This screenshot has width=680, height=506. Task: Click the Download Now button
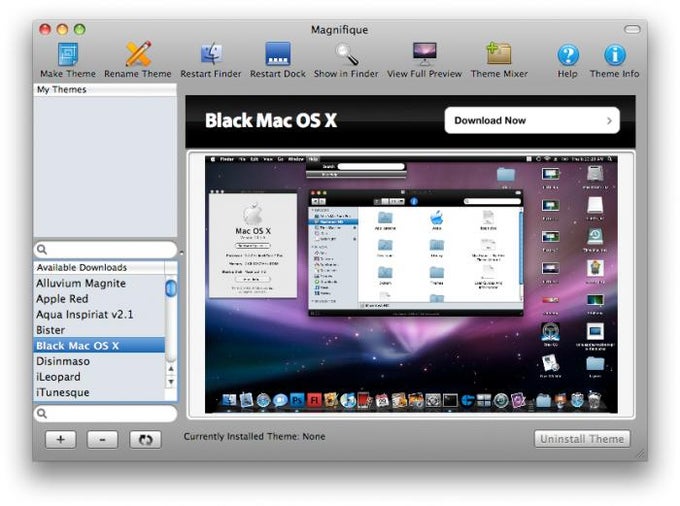point(532,121)
